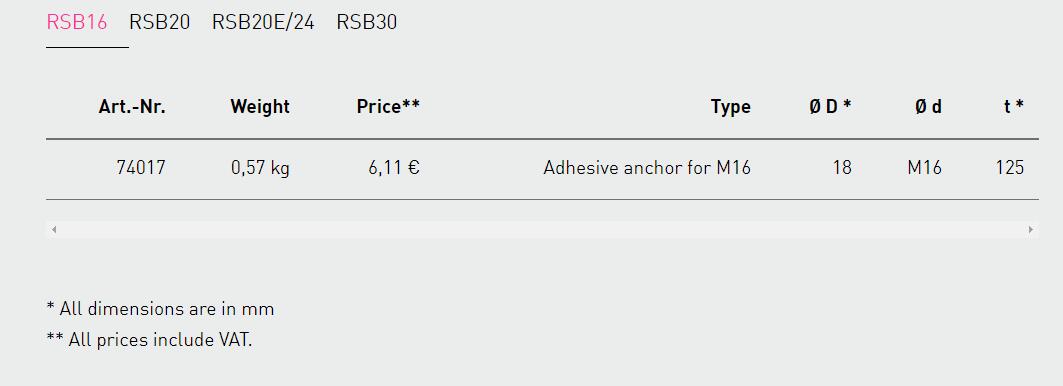Image resolution: width=1063 pixels, height=386 pixels.
Task: Switch to the RSB20 tab
Action: (159, 22)
